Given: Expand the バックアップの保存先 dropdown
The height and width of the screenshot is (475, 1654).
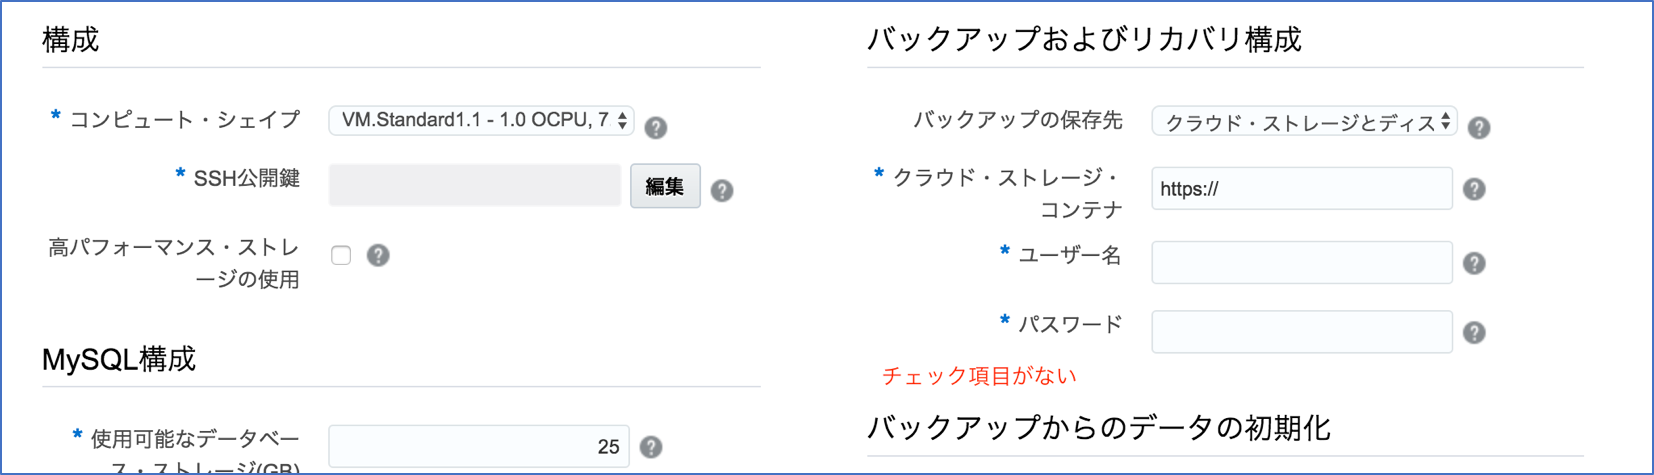Looking at the screenshot, I should pos(1304,122).
